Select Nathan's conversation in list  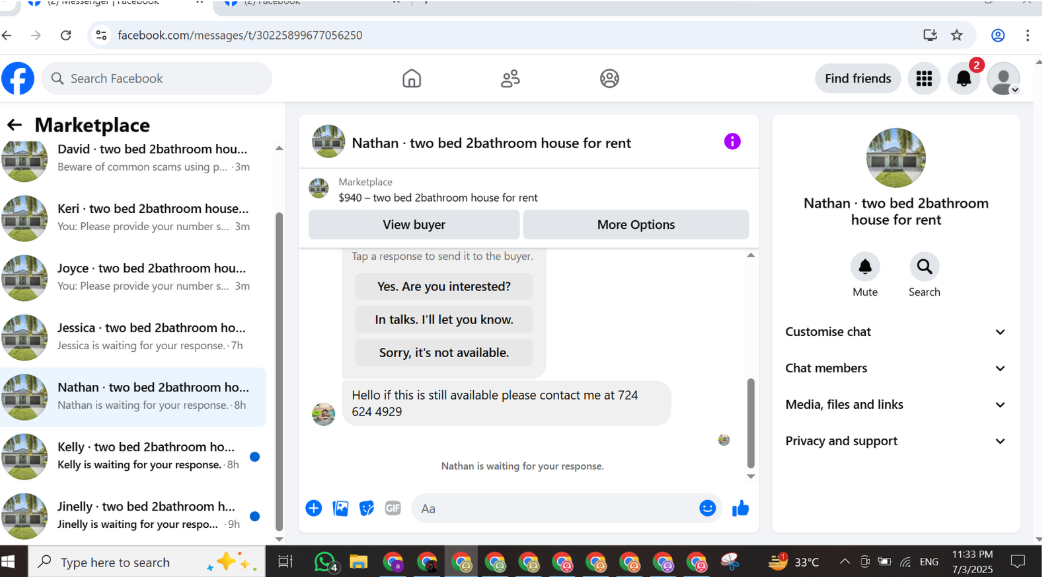(133, 397)
